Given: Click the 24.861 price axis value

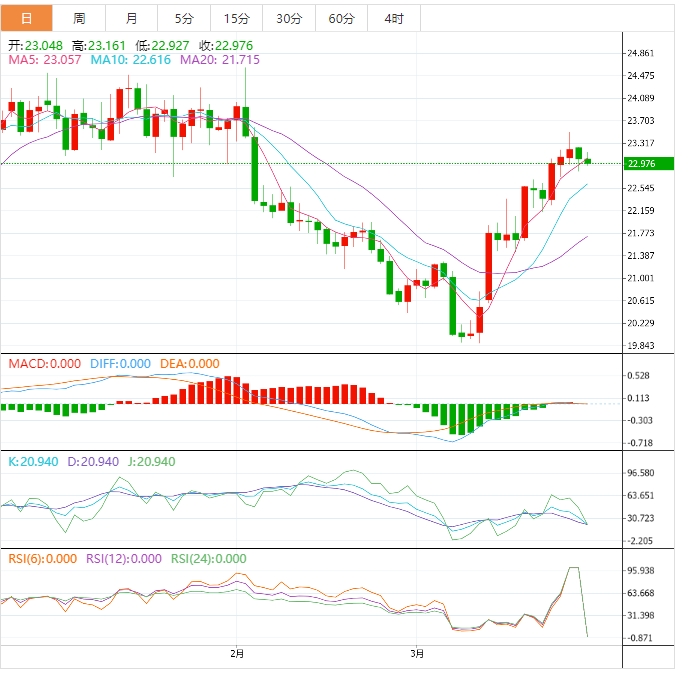Looking at the screenshot, I should [641, 53].
